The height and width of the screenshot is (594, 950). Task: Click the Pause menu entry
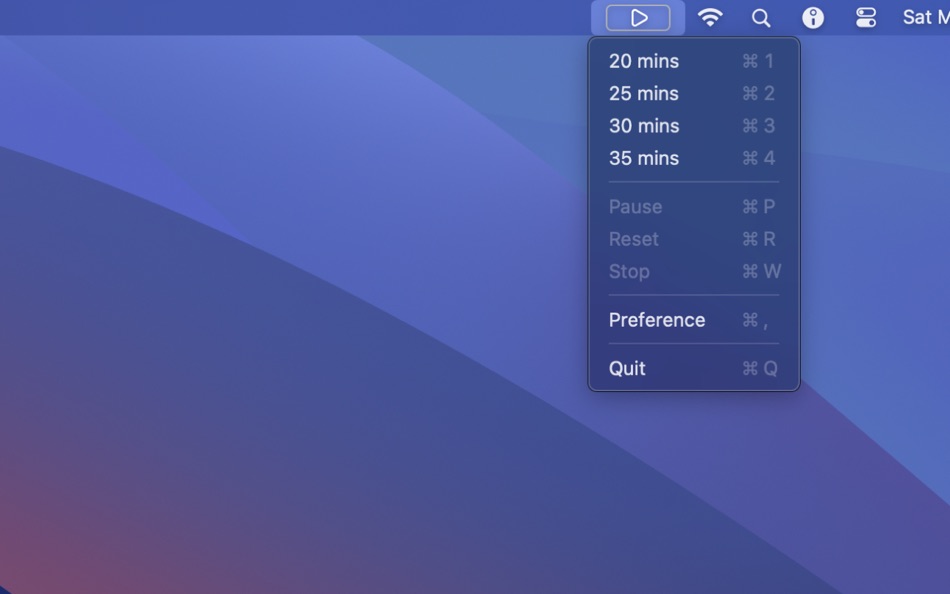[636, 207]
